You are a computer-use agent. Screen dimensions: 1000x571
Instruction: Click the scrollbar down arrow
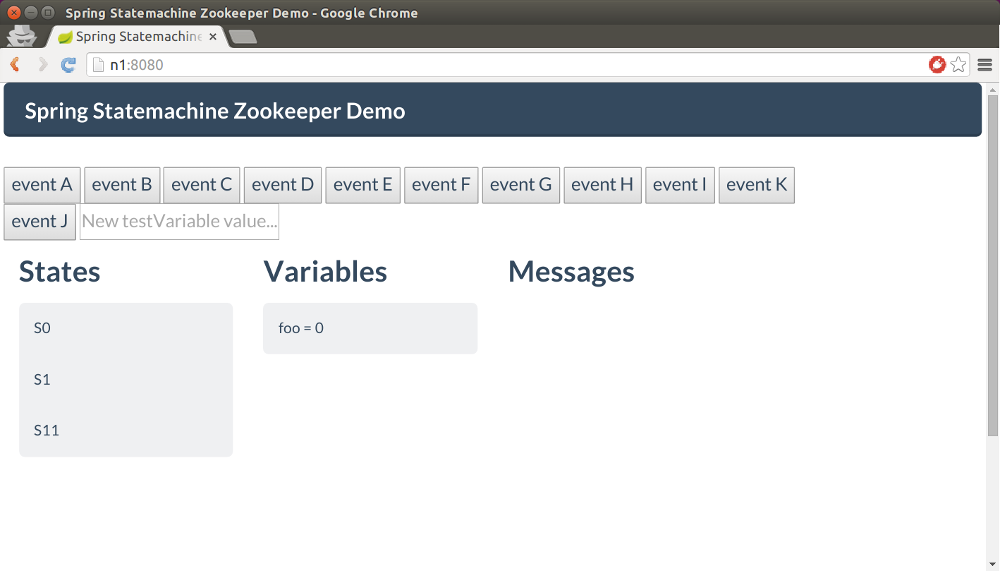pos(992,564)
